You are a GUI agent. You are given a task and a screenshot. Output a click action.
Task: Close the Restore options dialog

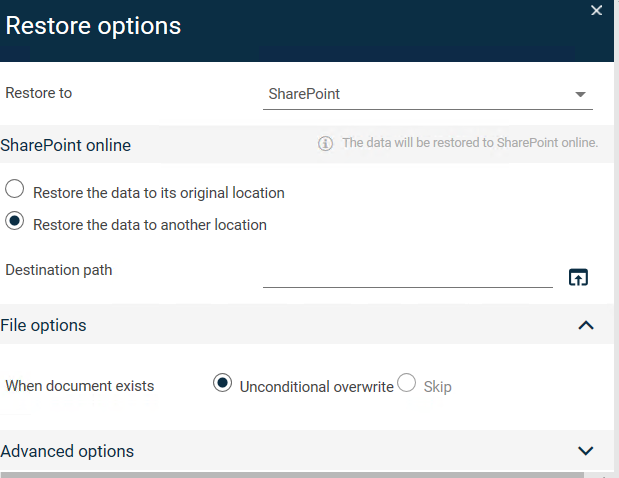coord(596,11)
